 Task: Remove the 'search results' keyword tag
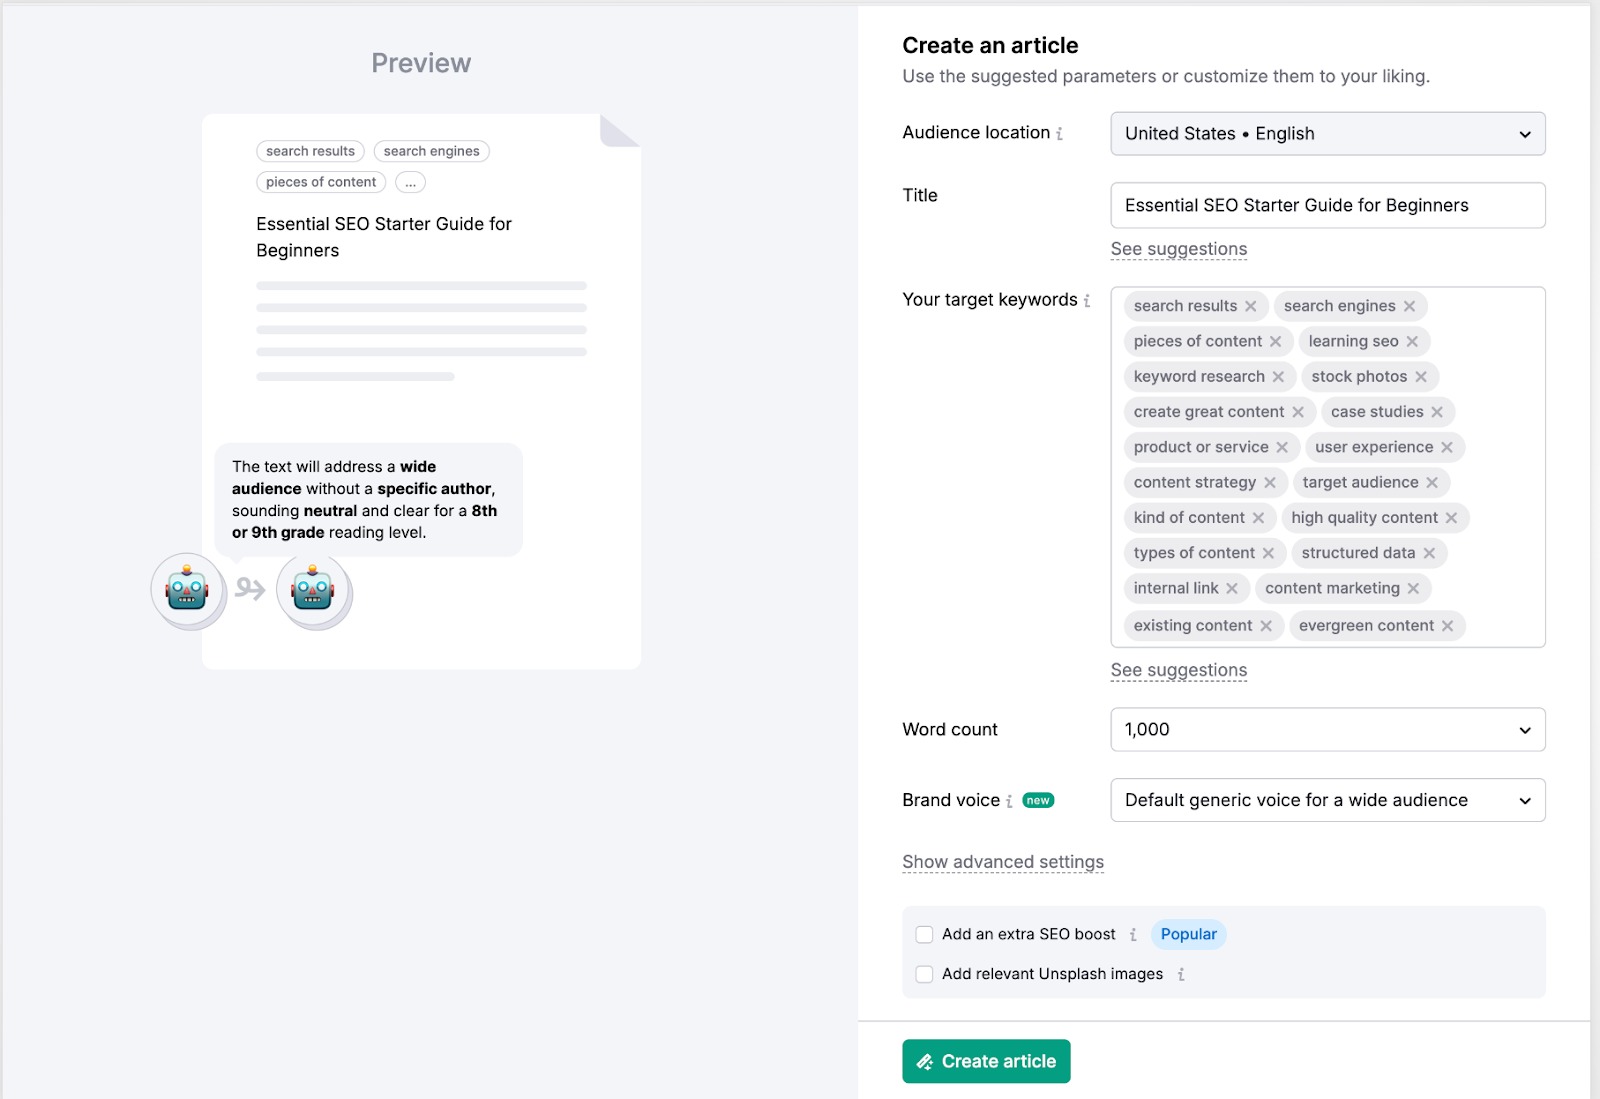click(x=1251, y=306)
